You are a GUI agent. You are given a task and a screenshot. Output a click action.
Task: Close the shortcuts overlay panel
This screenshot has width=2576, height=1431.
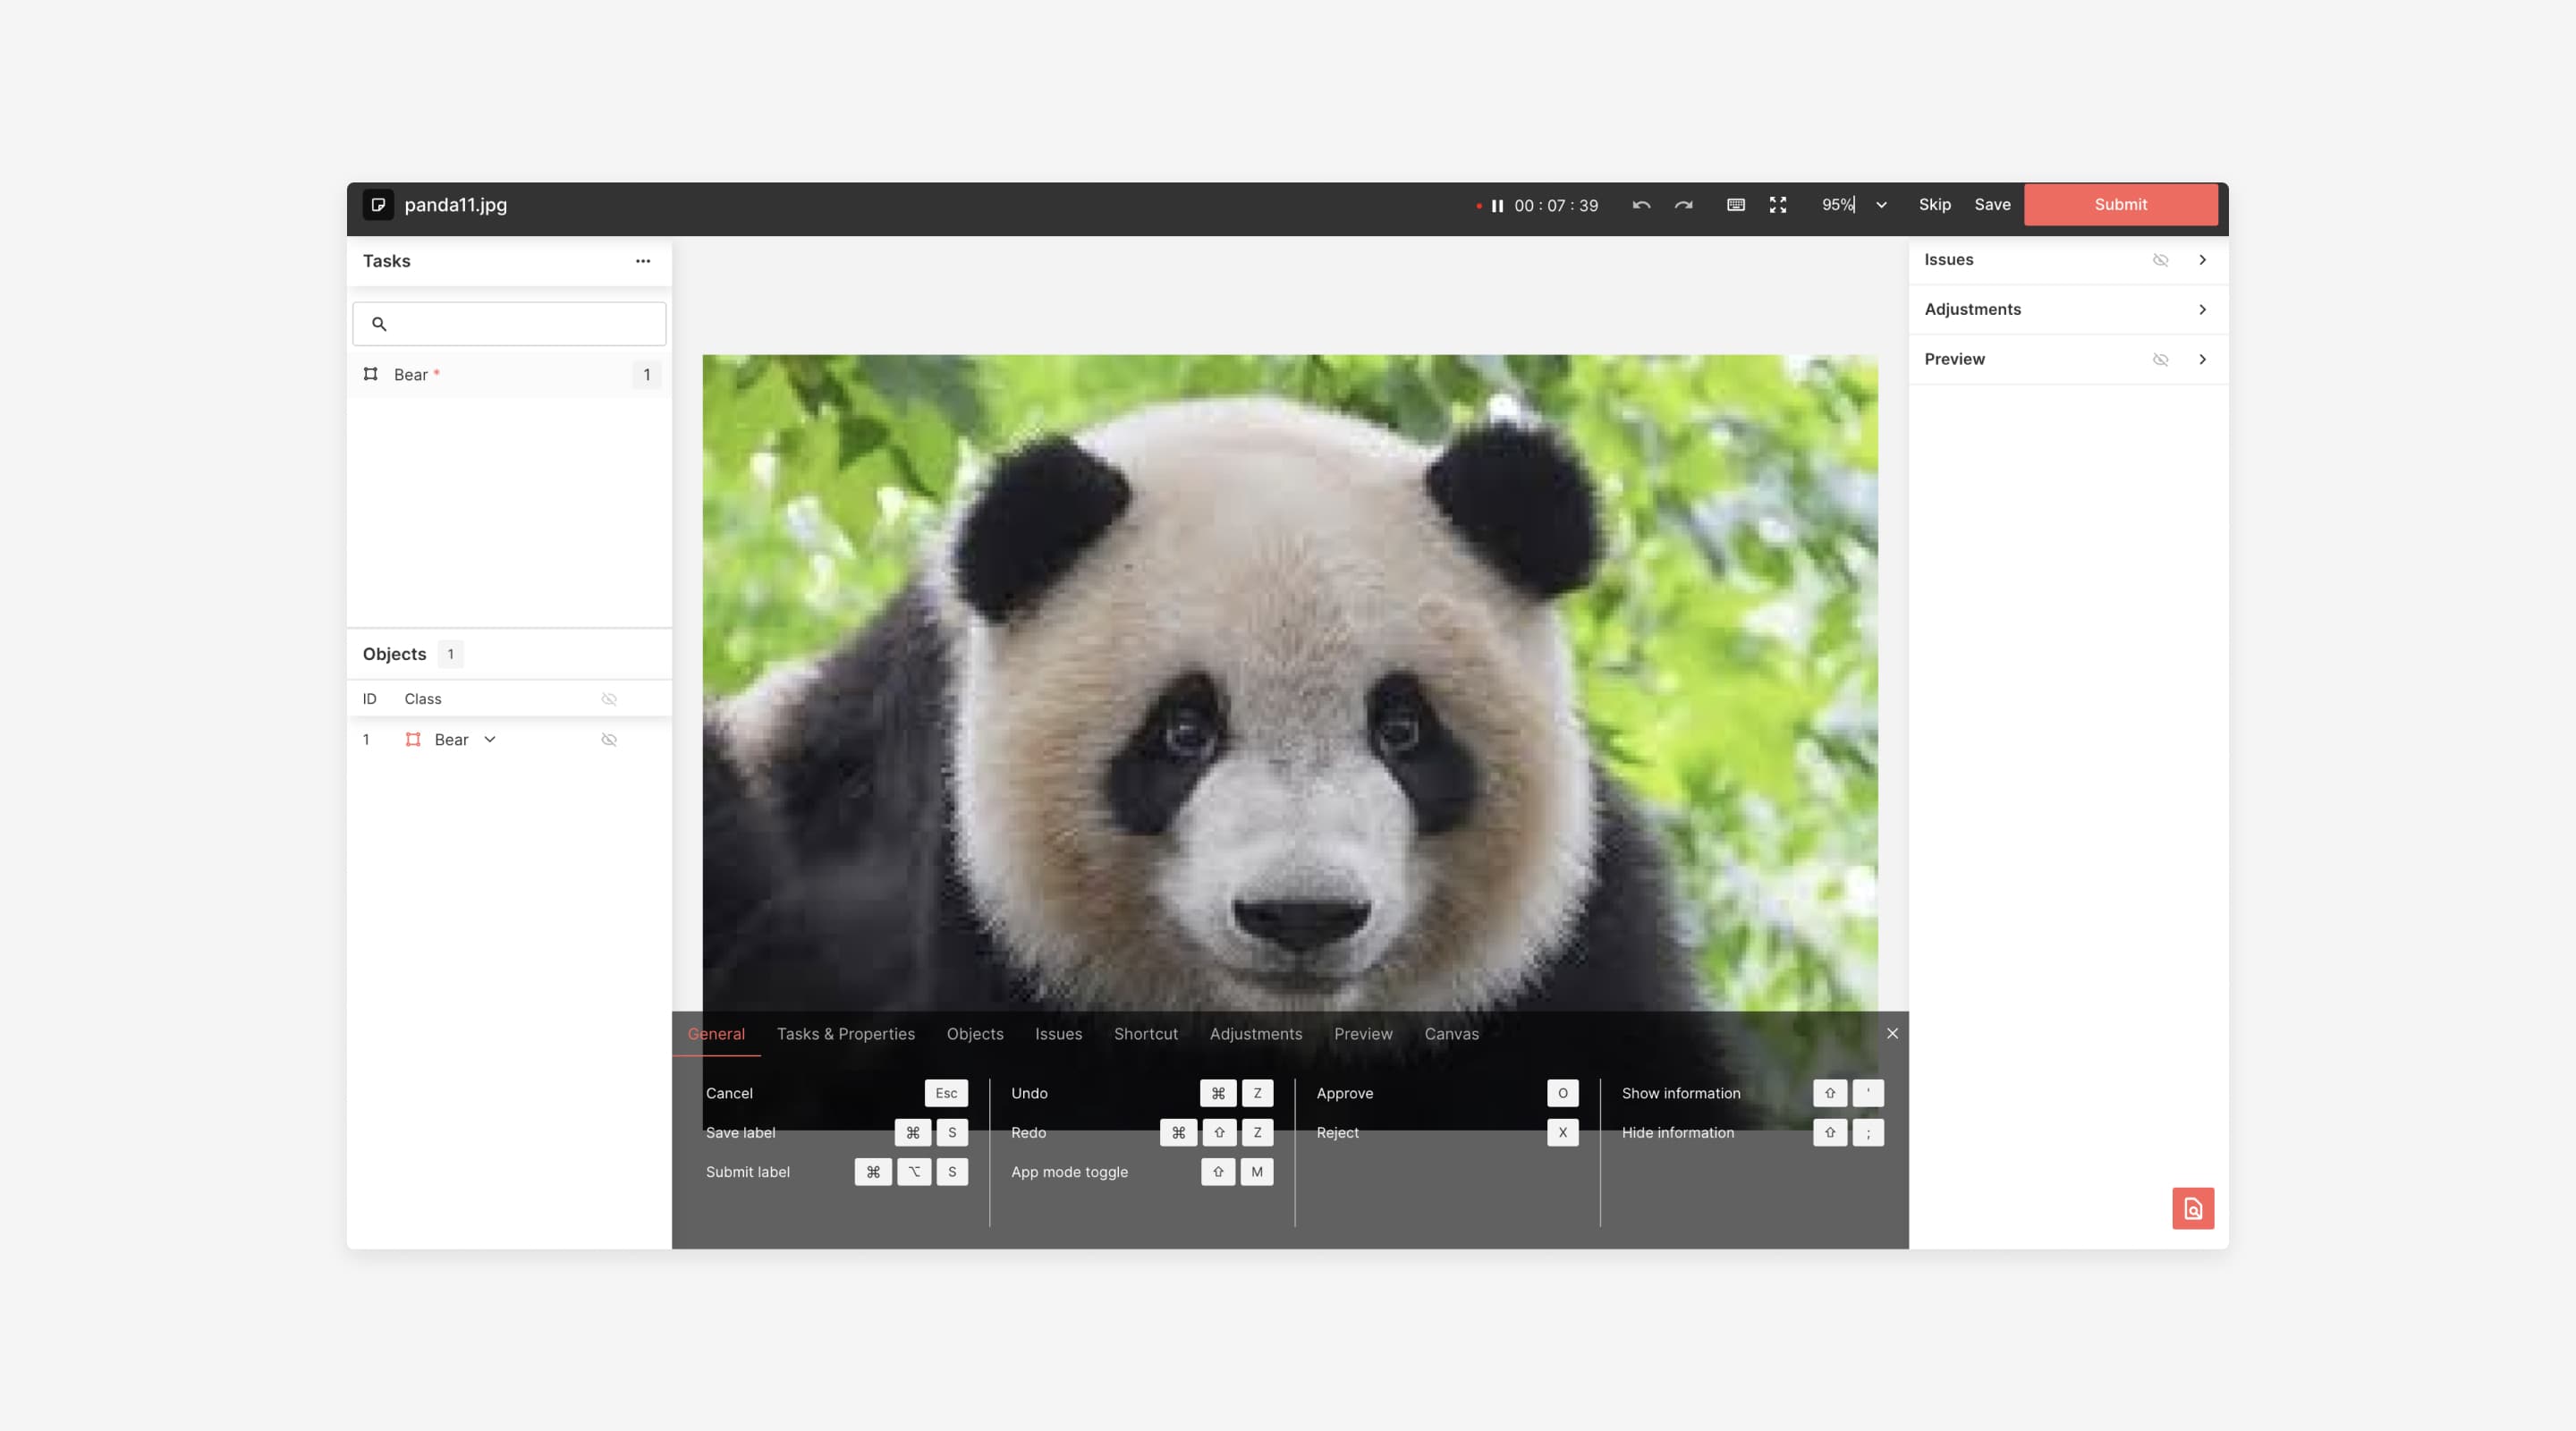pos(1892,1034)
